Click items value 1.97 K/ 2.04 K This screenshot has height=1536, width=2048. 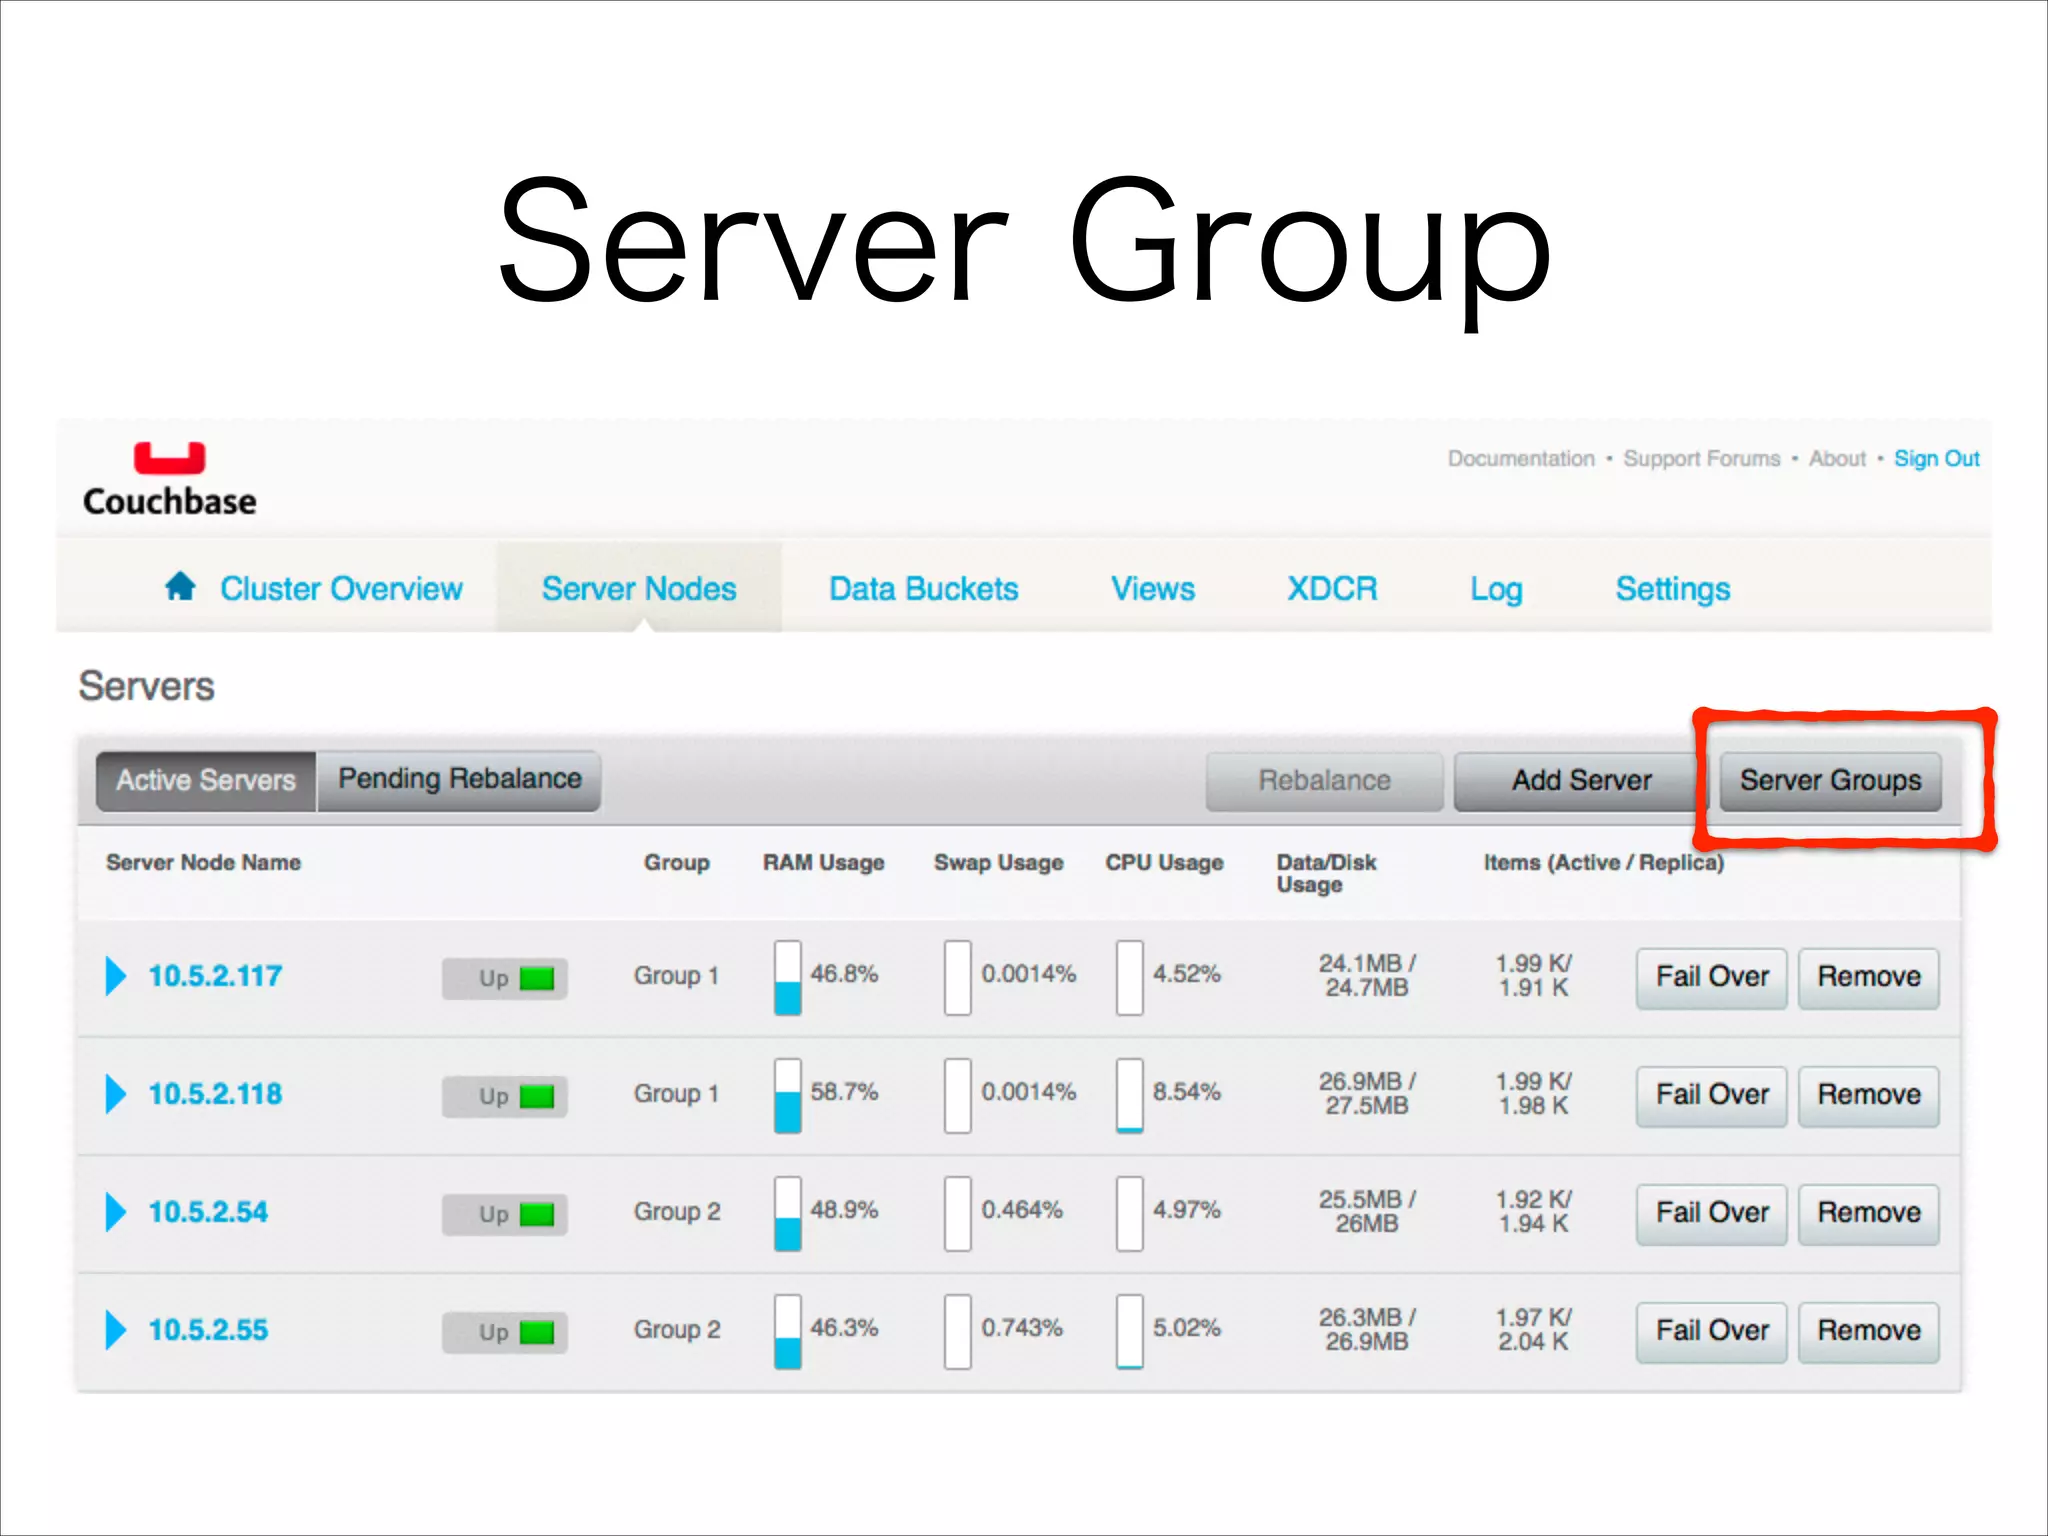[1534, 1329]
